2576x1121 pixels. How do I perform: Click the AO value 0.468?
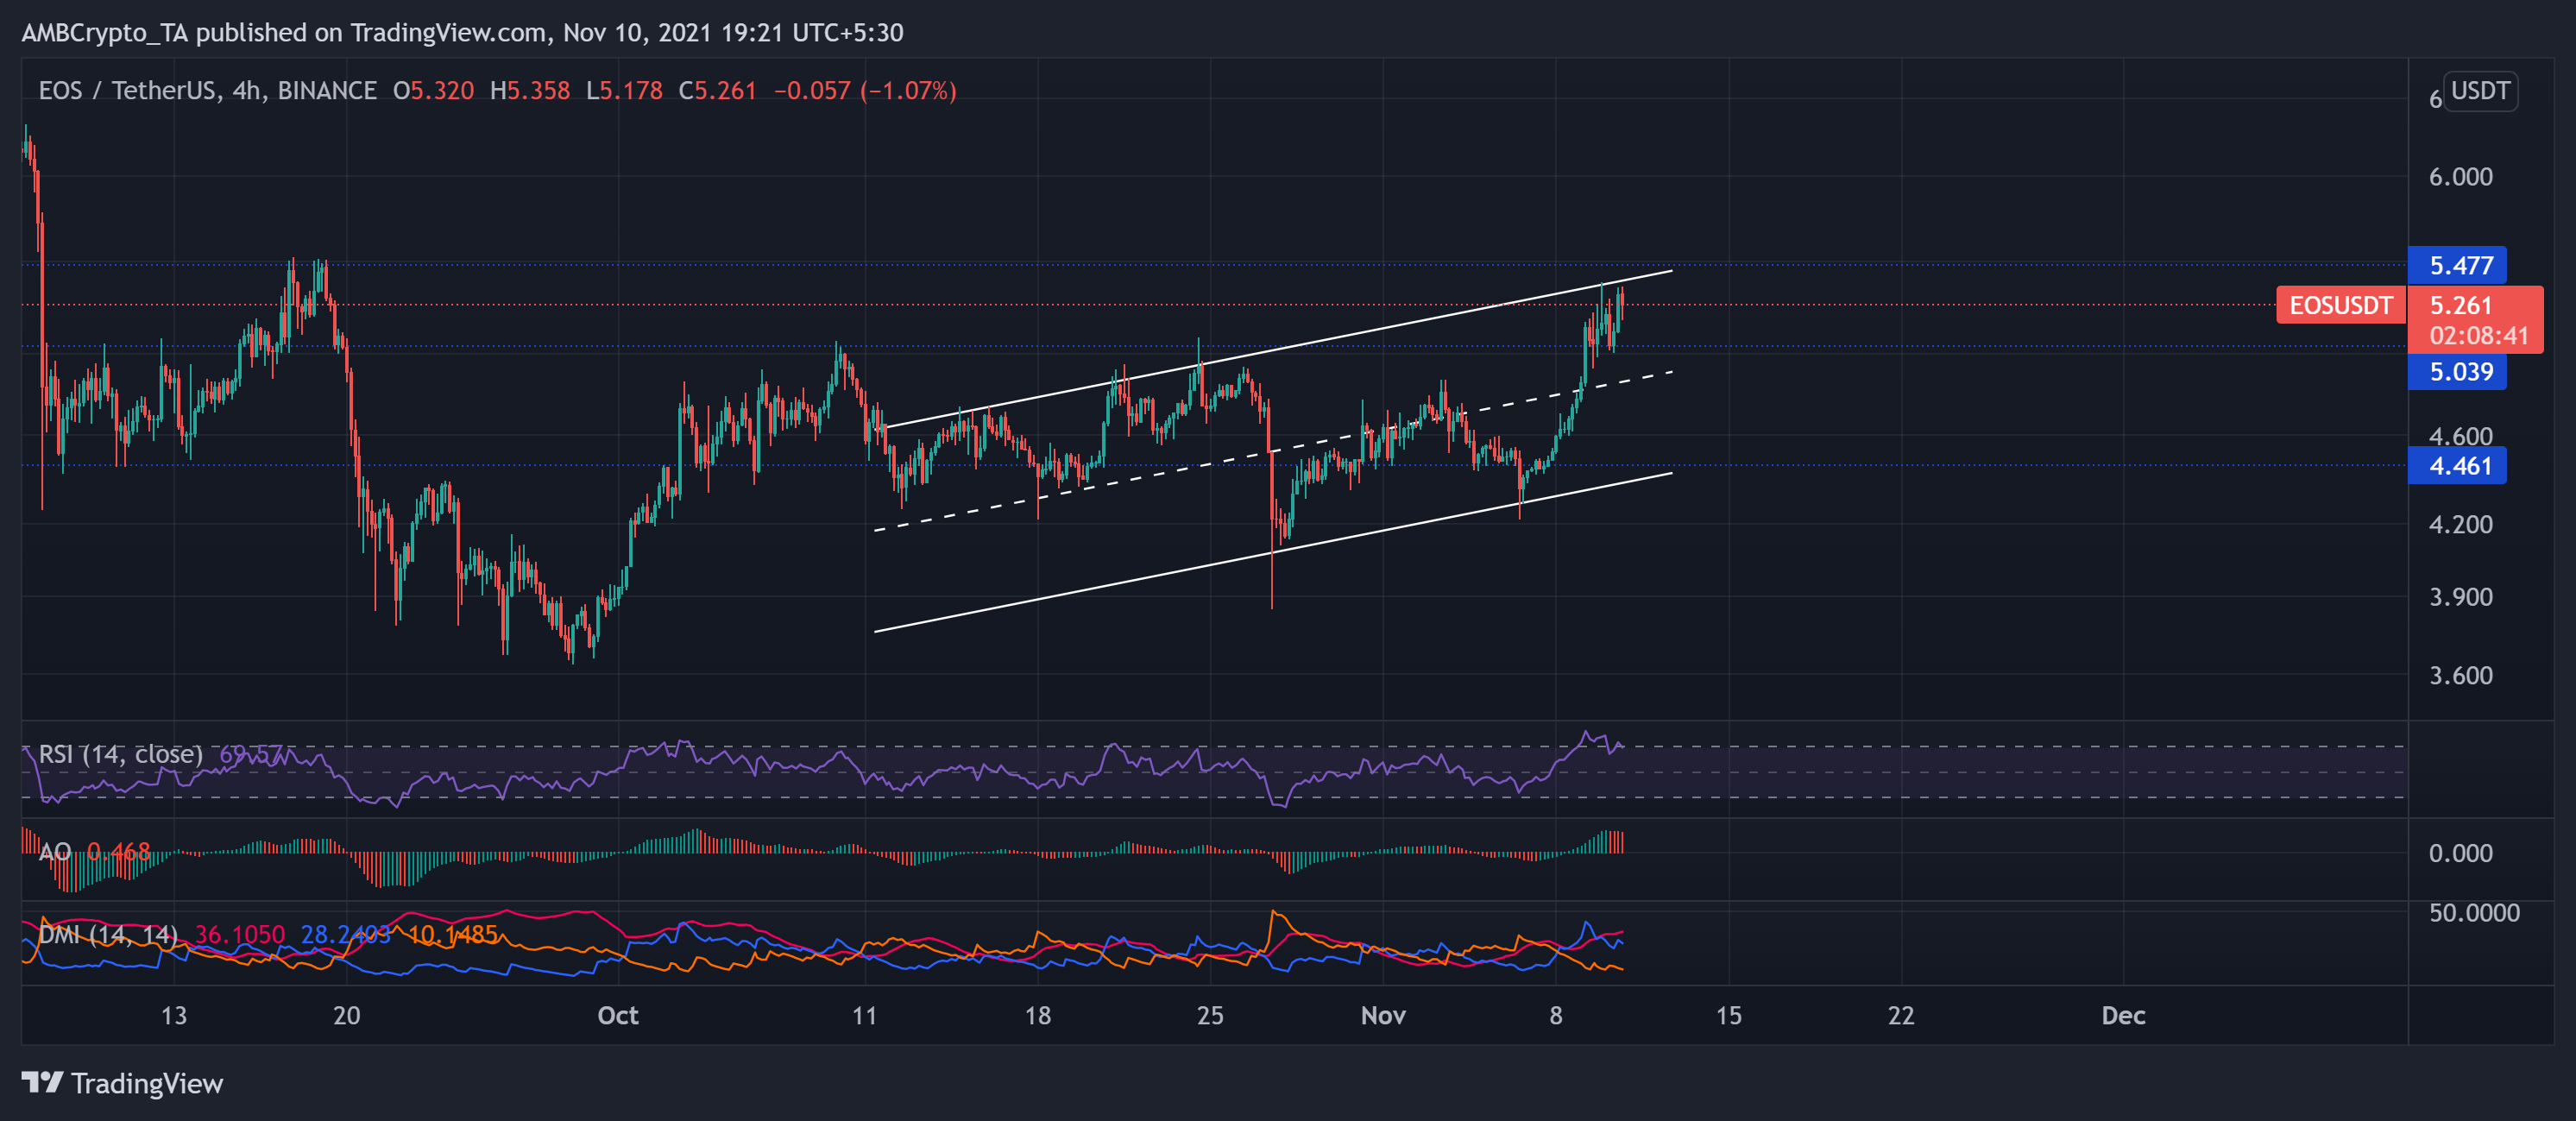coord(122,852)
